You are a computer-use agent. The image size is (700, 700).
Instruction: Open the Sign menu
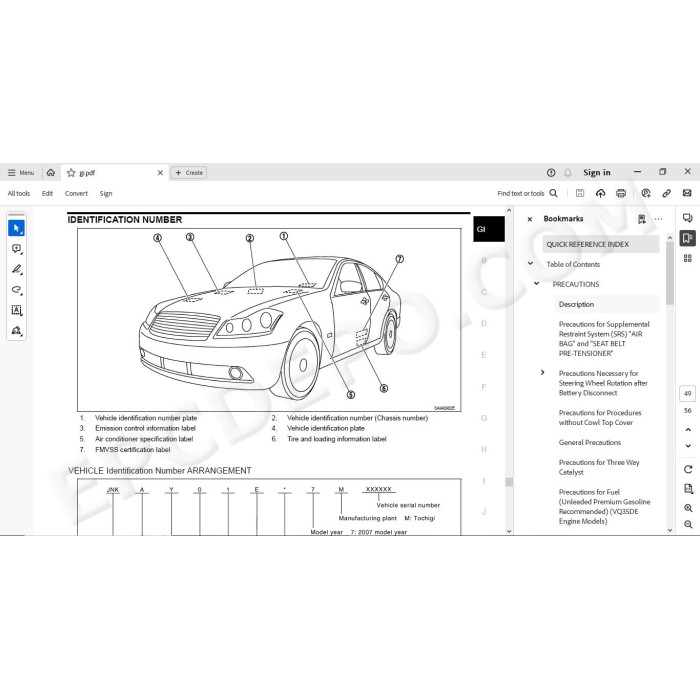pyautogui.click(x=106, y=193)
